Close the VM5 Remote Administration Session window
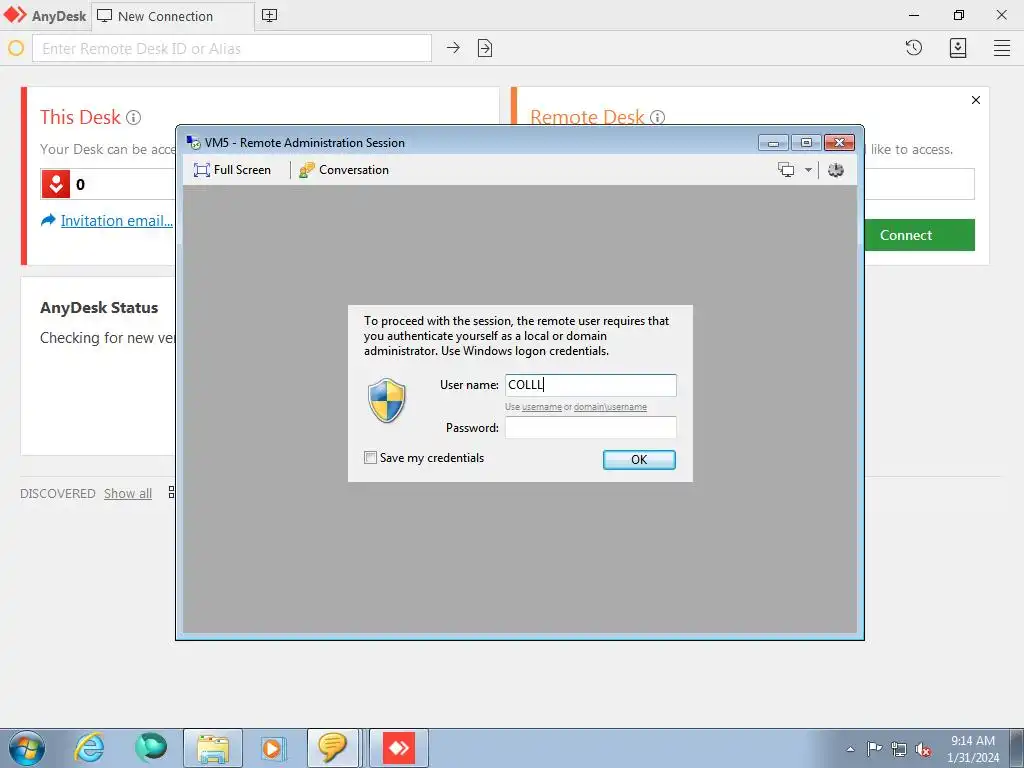This screenshot has width=1024, height=768. tap(839, 142)
